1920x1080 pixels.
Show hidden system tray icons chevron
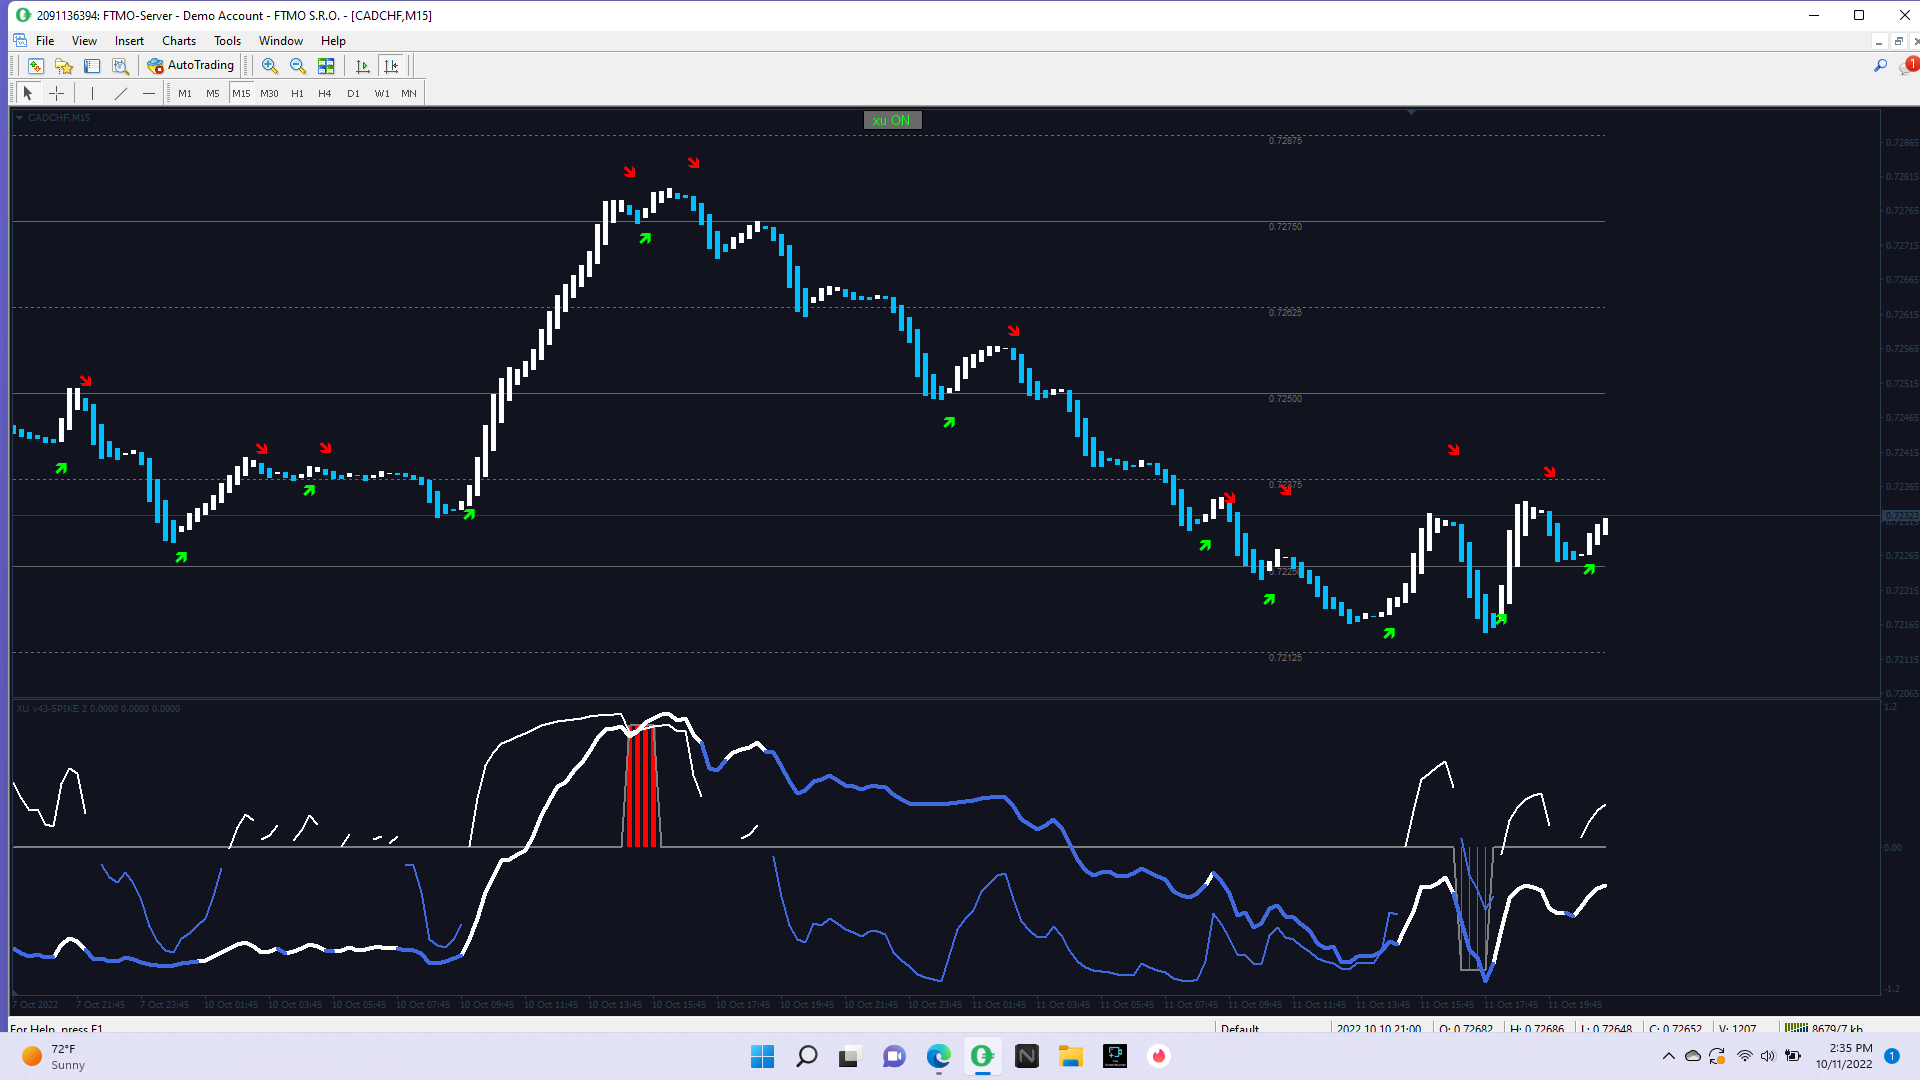pyautogui.click(x=1668, y=1056)
